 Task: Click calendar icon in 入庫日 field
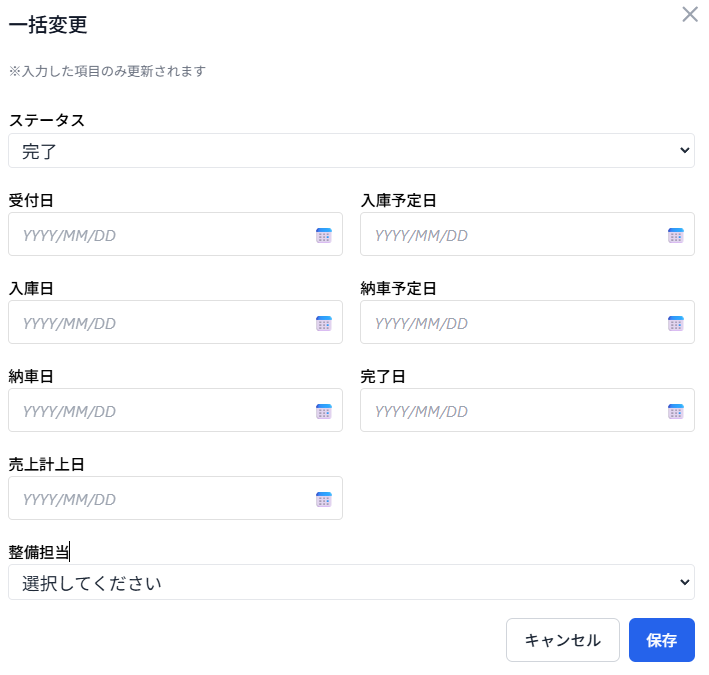click(323, 323)
